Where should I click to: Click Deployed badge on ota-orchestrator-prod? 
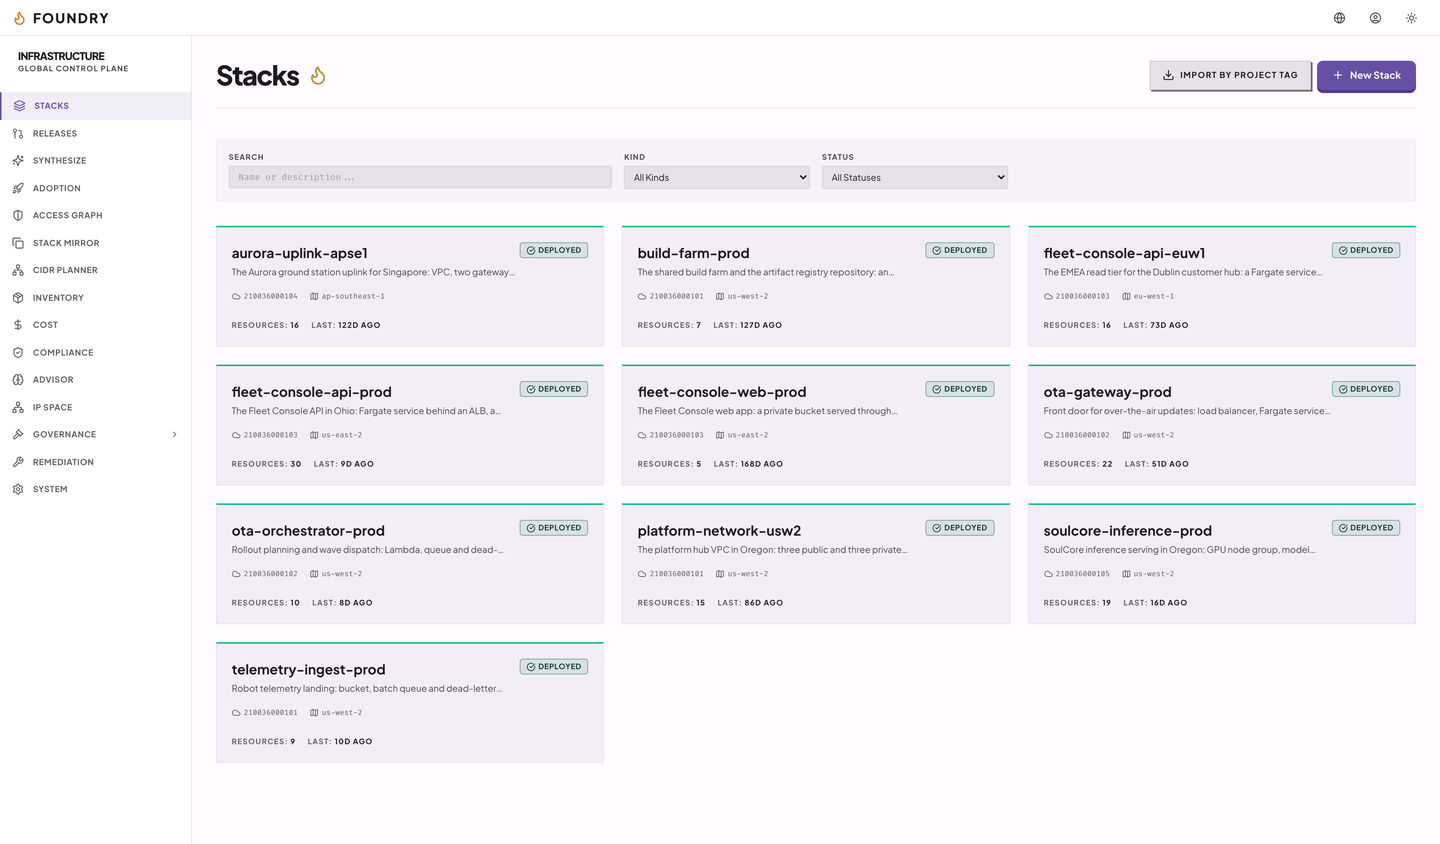[x=554, y=528]
